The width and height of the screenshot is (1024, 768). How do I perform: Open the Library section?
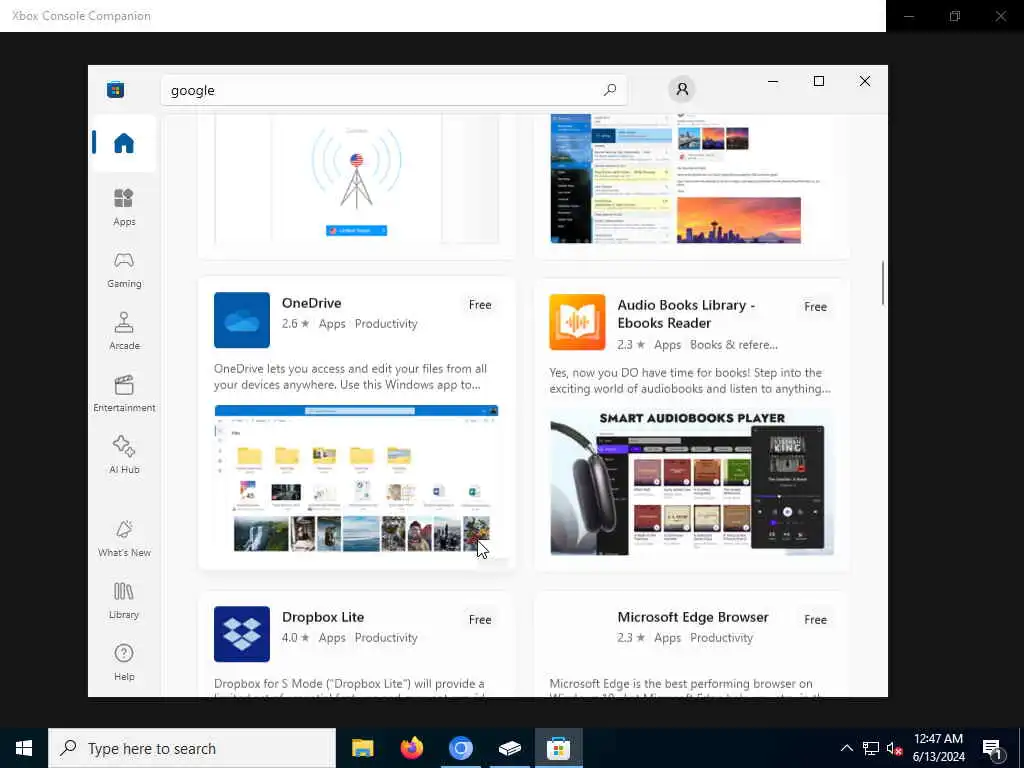point(123,601)
